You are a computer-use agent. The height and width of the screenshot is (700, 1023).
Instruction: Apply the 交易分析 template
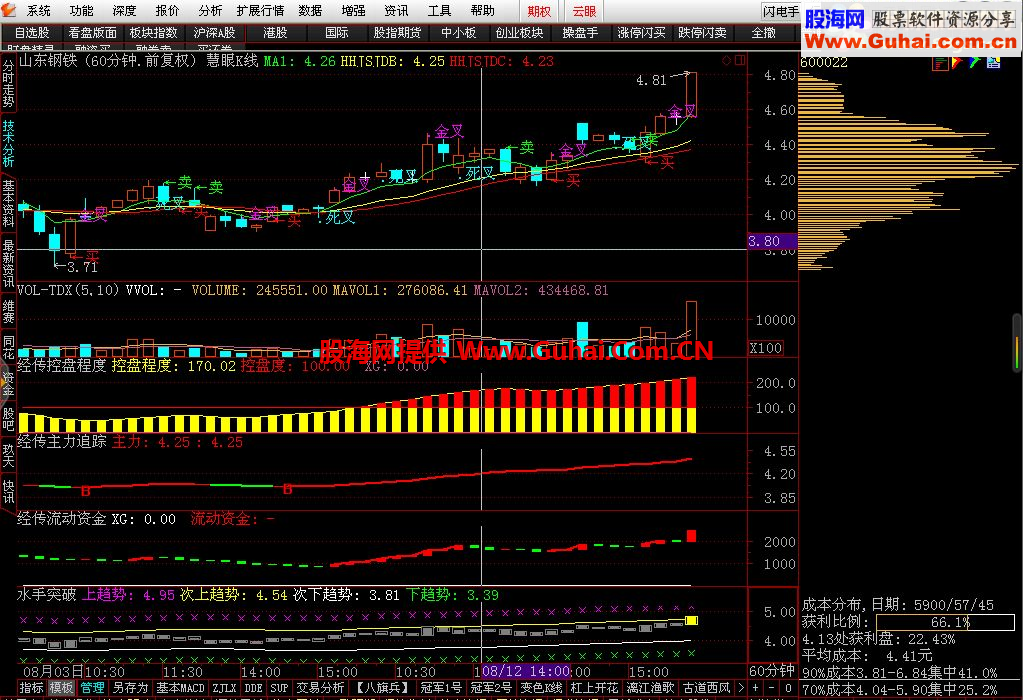[x=320, y=688]
